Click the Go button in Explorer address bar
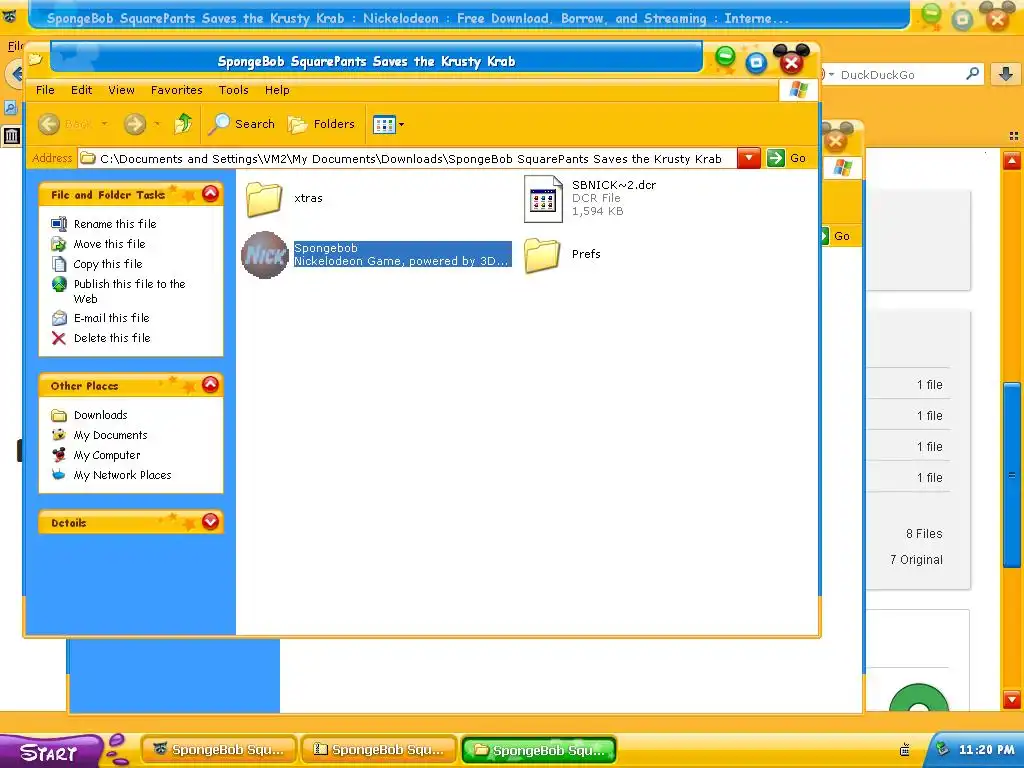 pyautogui.click(x=786, y=158)
